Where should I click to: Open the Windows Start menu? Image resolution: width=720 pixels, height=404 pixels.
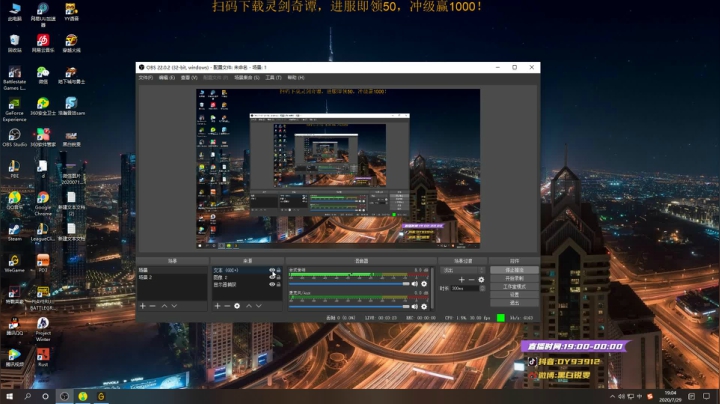[9, 396]
